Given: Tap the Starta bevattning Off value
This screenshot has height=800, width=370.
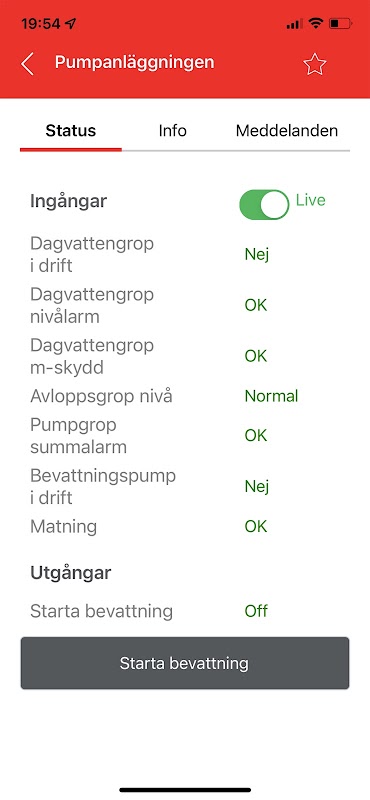Looking at the screenshot, I should click(256, 611).
